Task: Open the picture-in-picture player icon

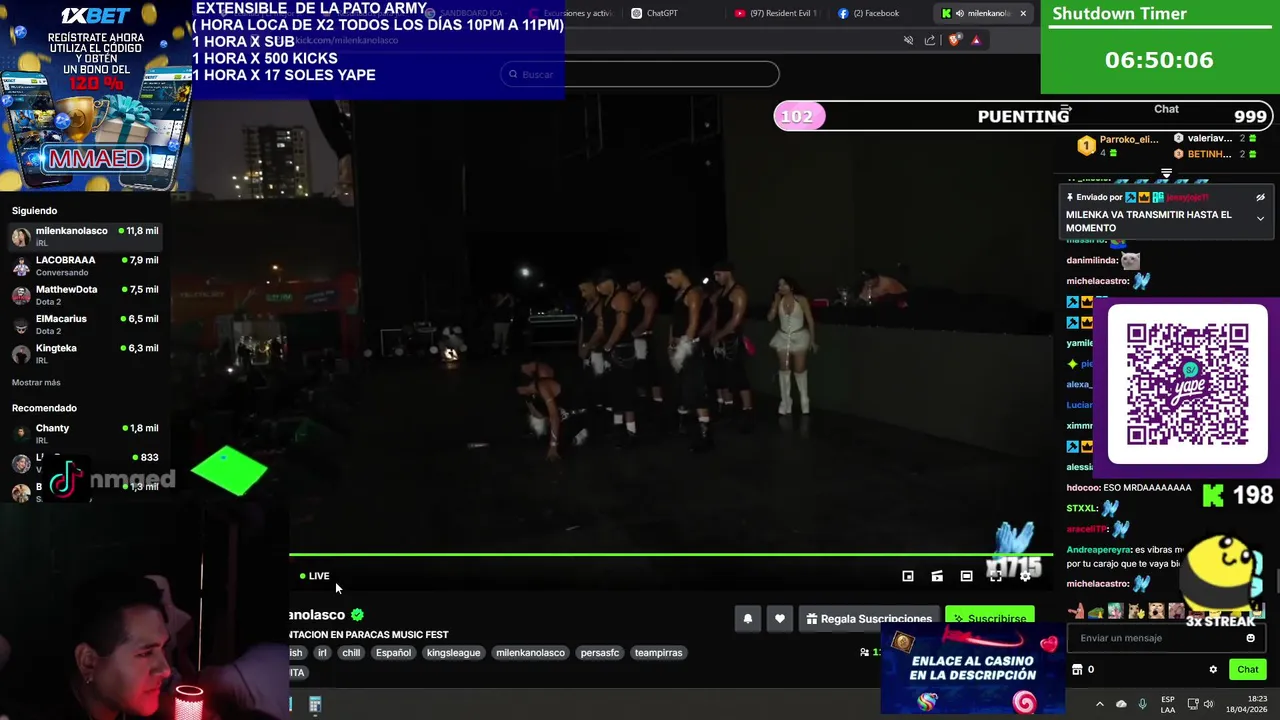Action: tap(908, 576)
